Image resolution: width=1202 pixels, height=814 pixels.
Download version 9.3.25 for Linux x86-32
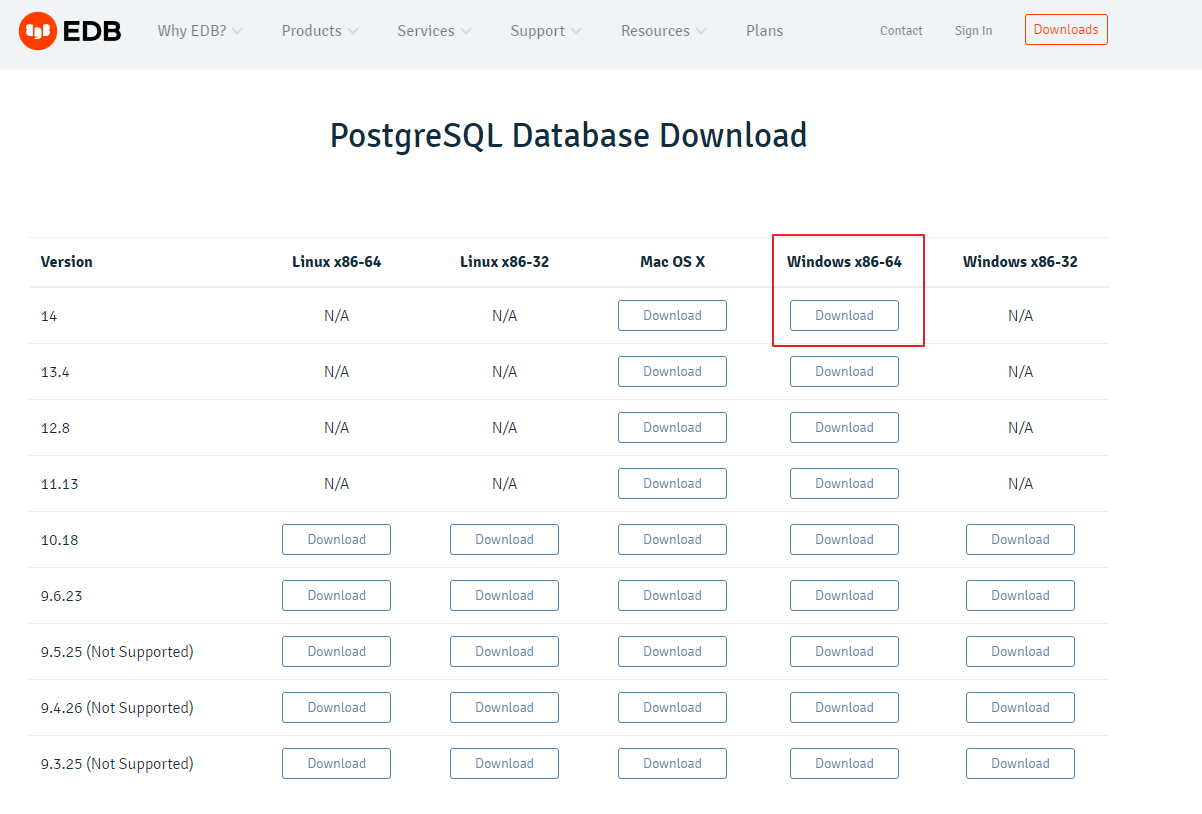[504, 763]
